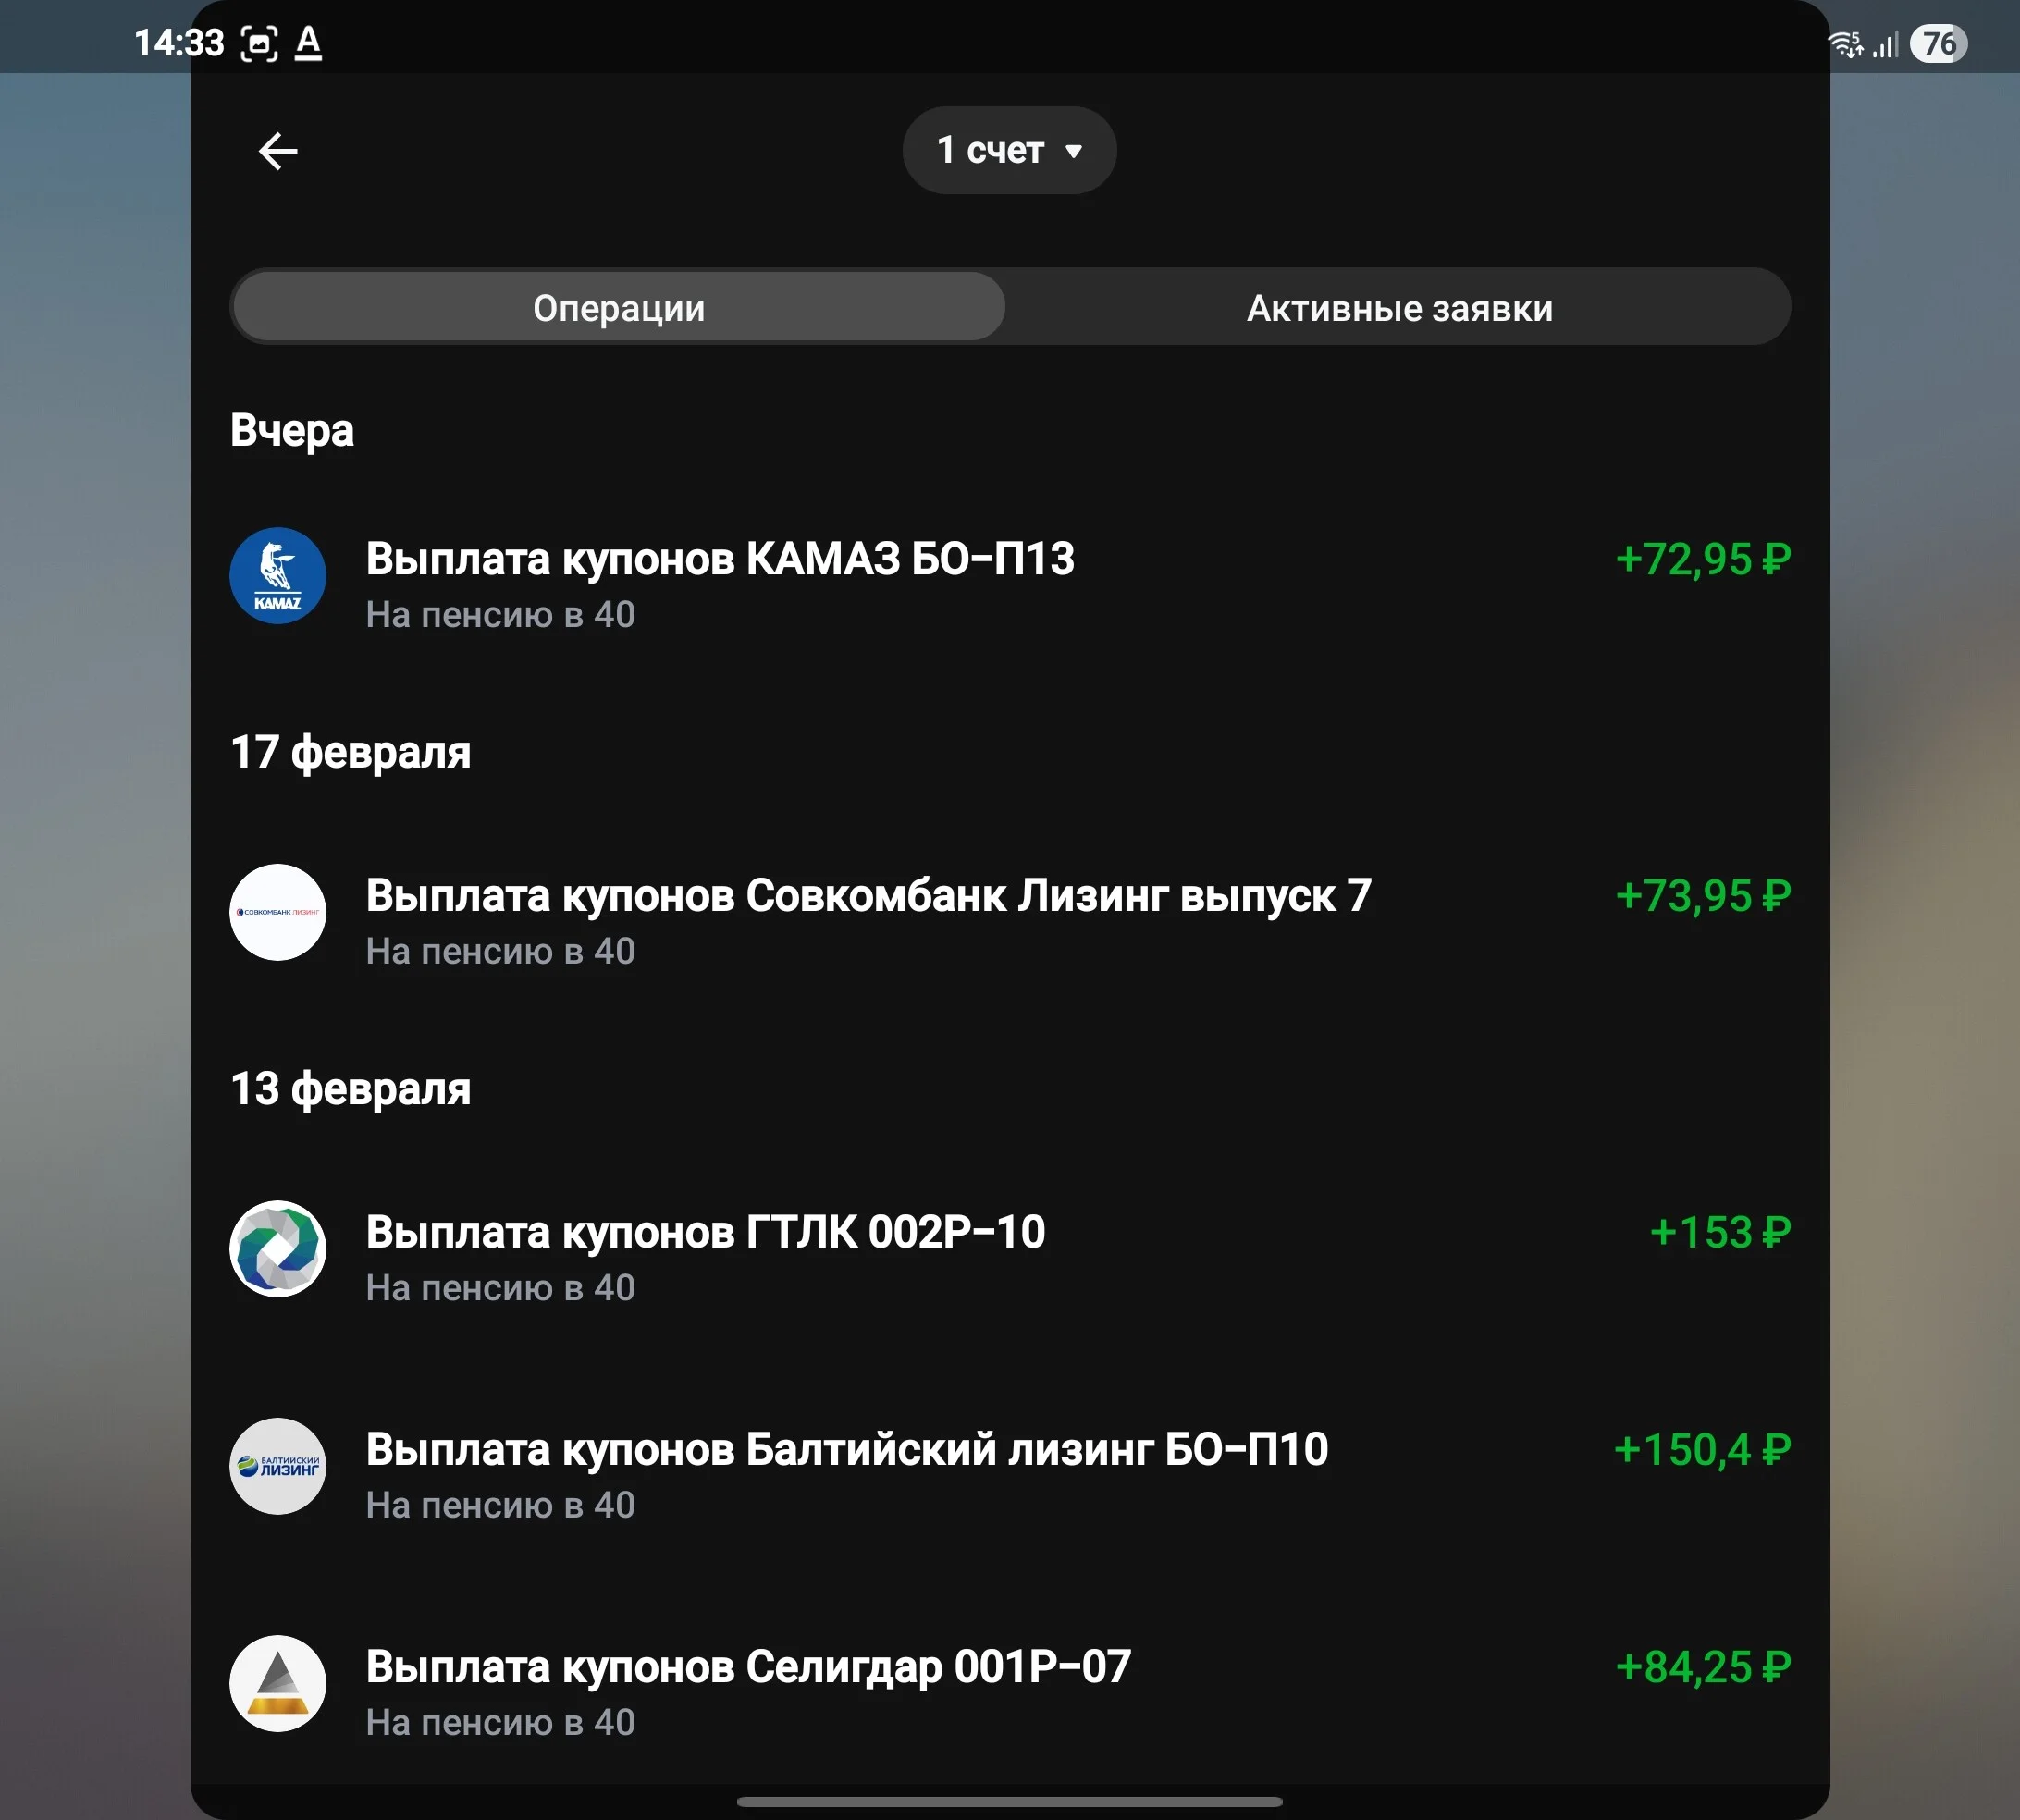Select the +150,4 ₽ amount
Image resolution: width=2020 pixels, height=1820 pixels.
point(1702,1449)
